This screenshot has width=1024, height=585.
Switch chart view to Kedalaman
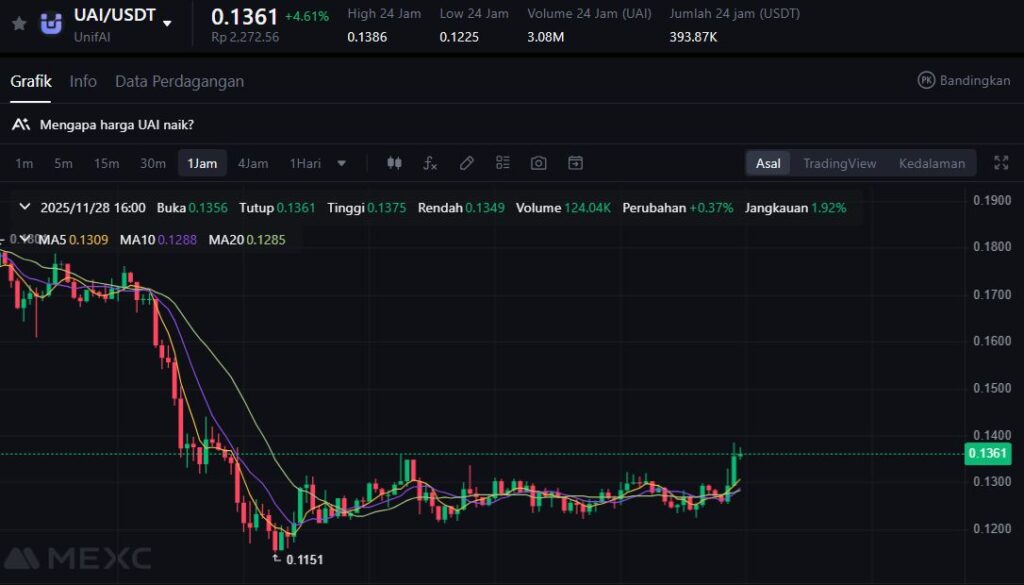(931, 163)
